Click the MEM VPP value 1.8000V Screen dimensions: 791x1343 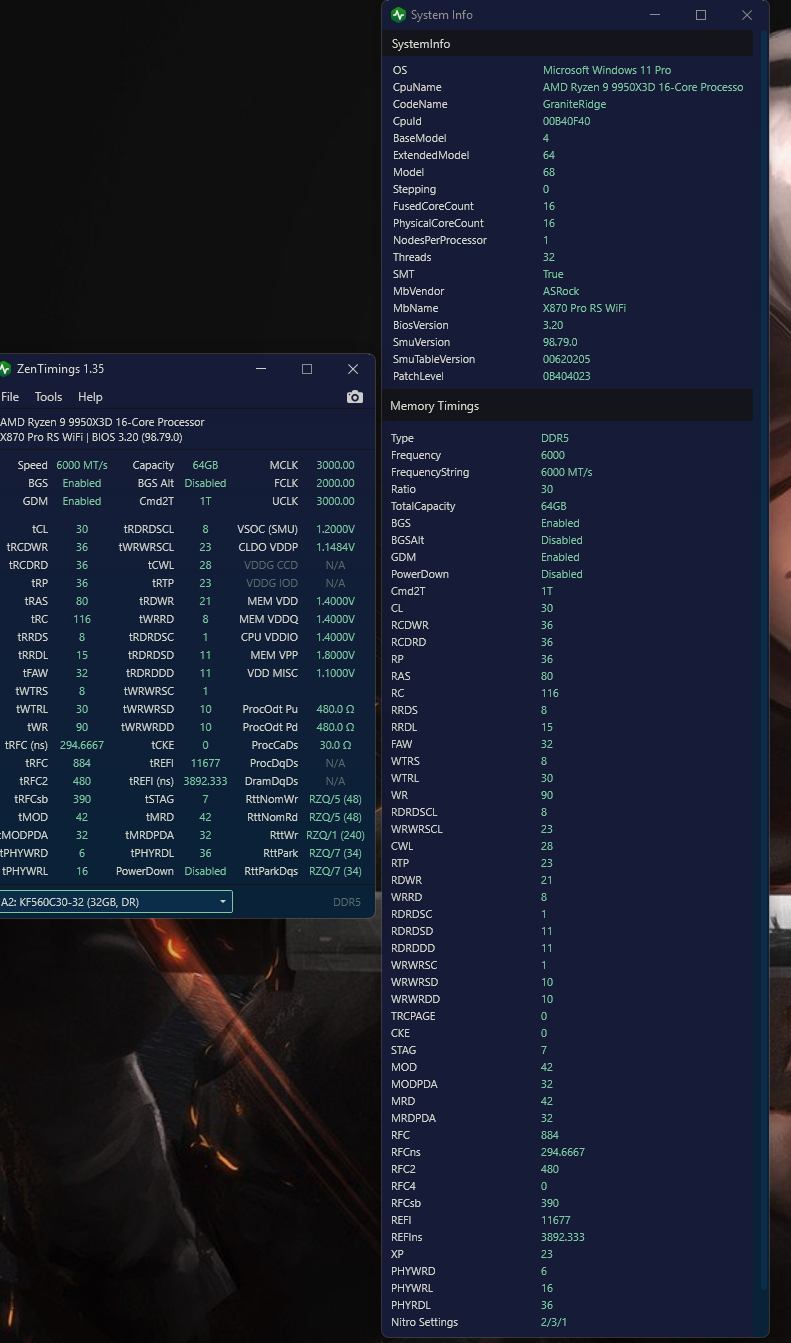tap(335, 655)
